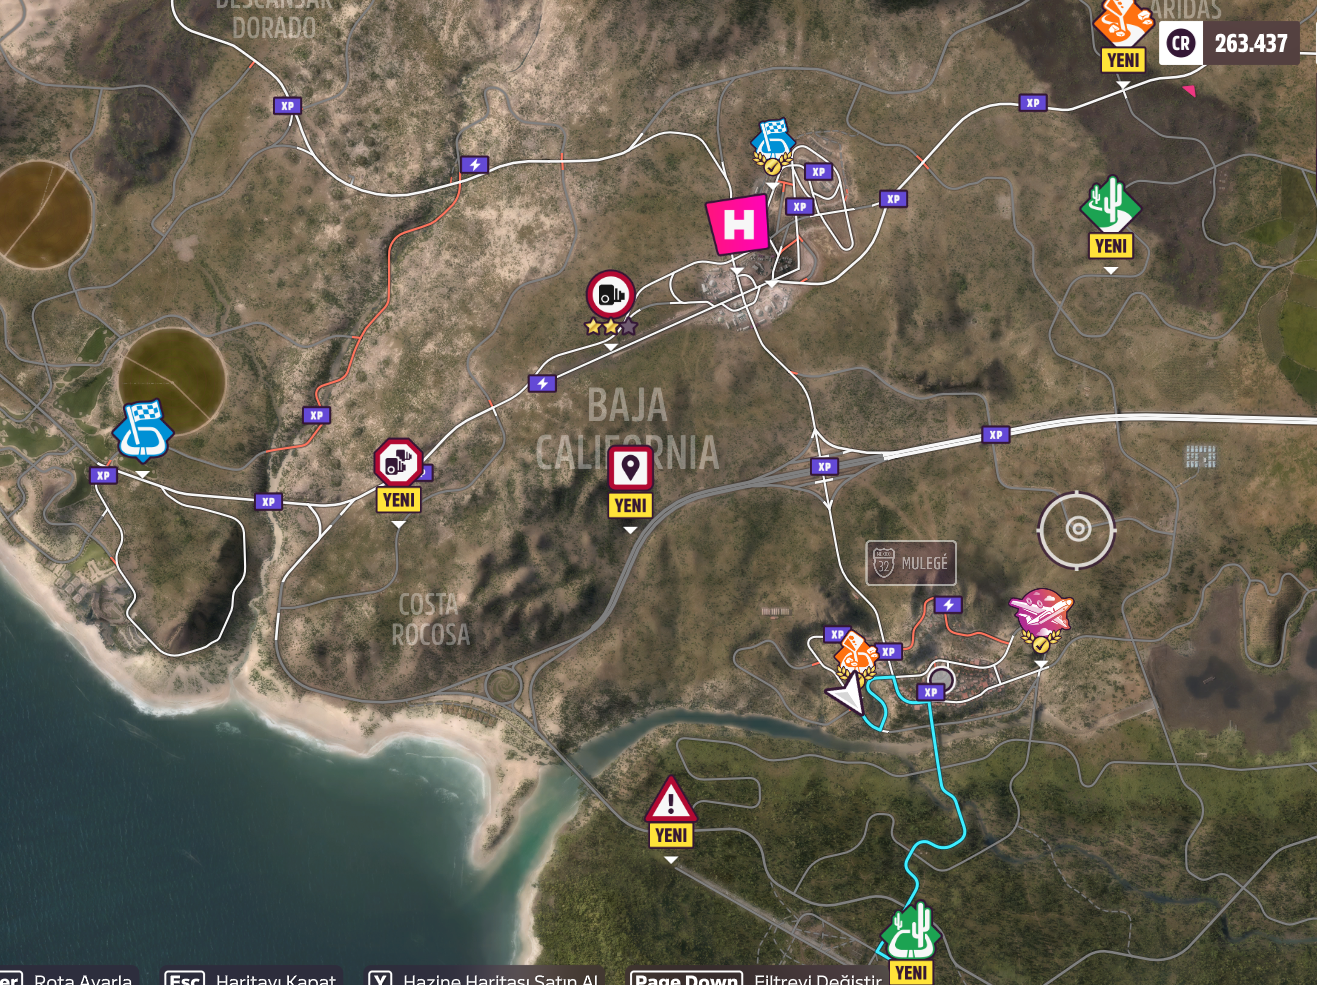Image resolution: width=1317 pixels, height=985 pixels.
Task: Click the lightning board left of BAJA text
Action: point(542,383)
